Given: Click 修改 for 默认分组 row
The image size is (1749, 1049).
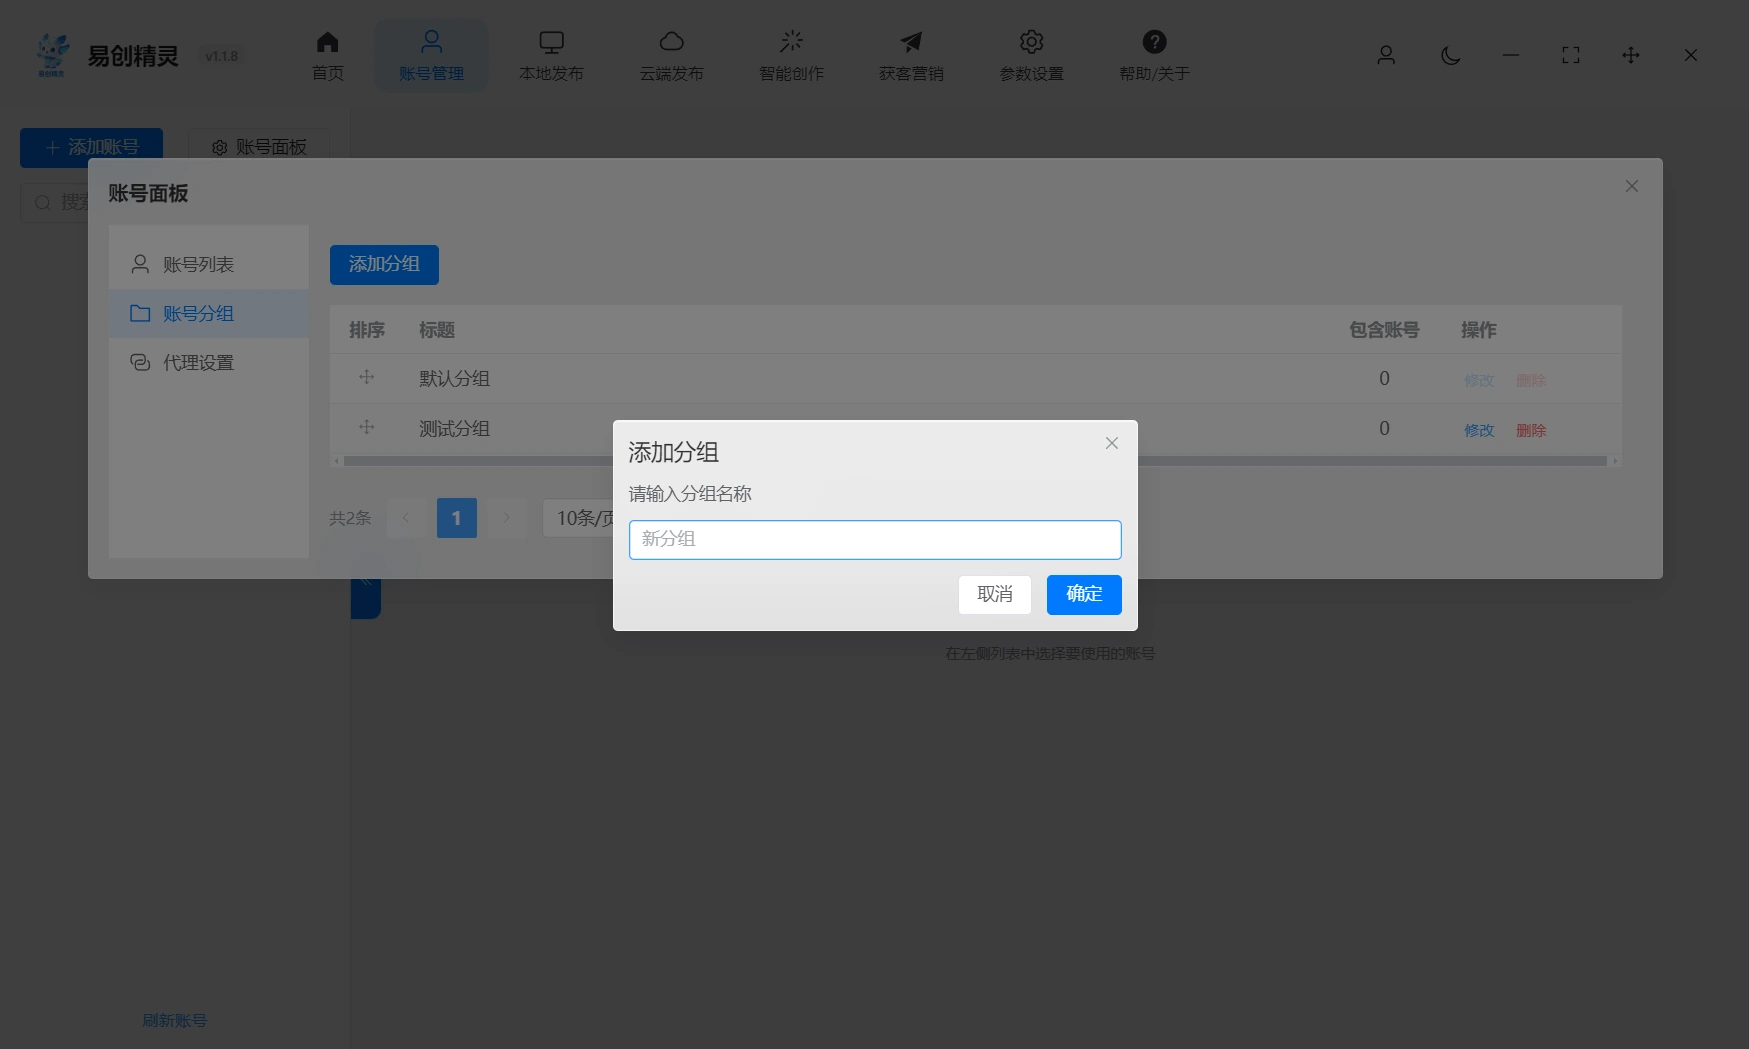Looking at the screenshot, I should click(x=1479, y=380).
